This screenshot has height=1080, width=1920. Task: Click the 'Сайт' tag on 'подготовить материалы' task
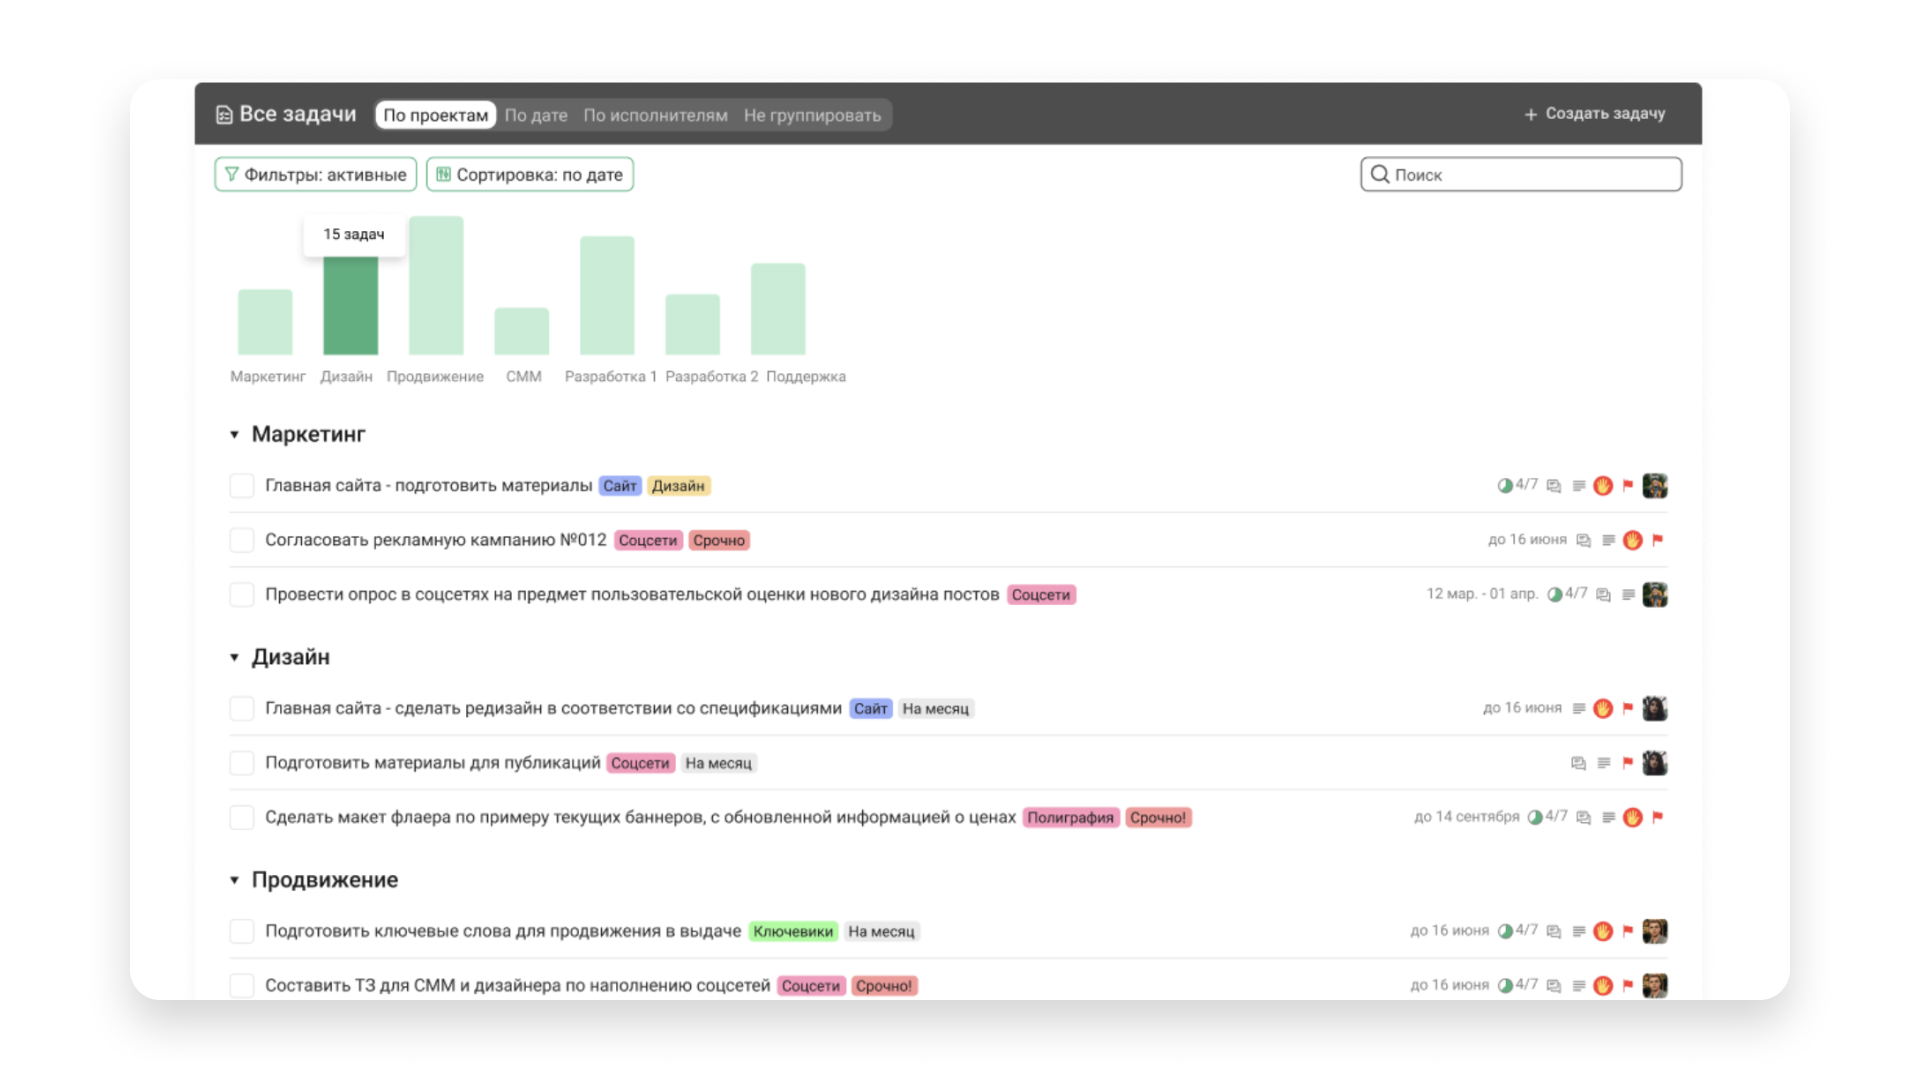tap(620, 486)
